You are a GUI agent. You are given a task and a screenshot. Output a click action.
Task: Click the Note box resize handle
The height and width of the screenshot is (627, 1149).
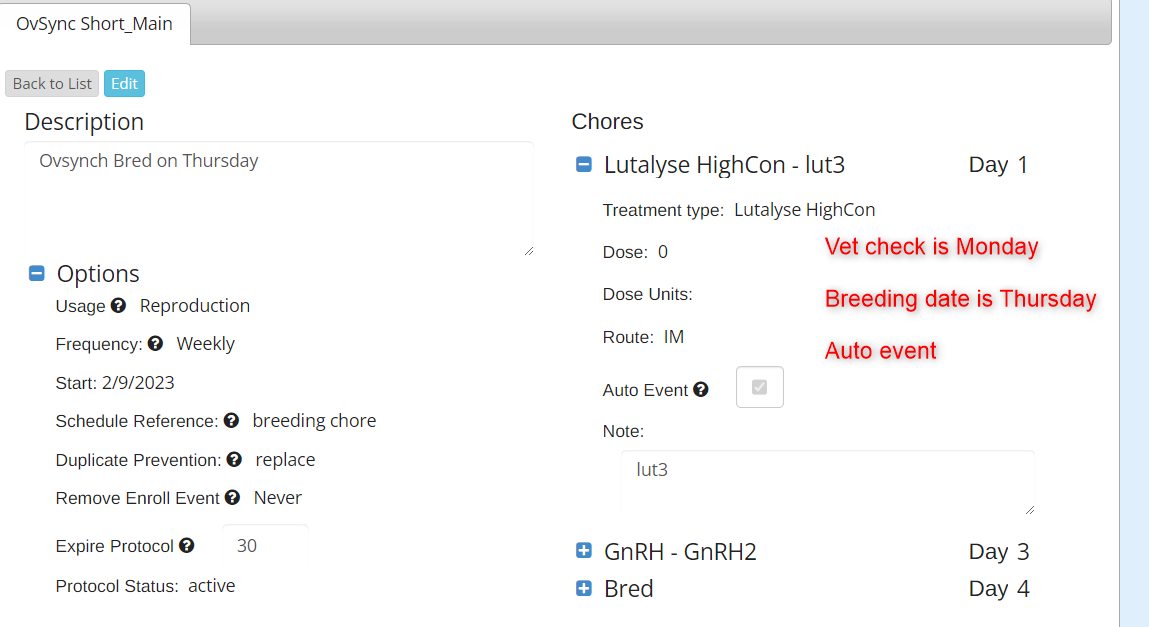click(x=1030, y=510)
